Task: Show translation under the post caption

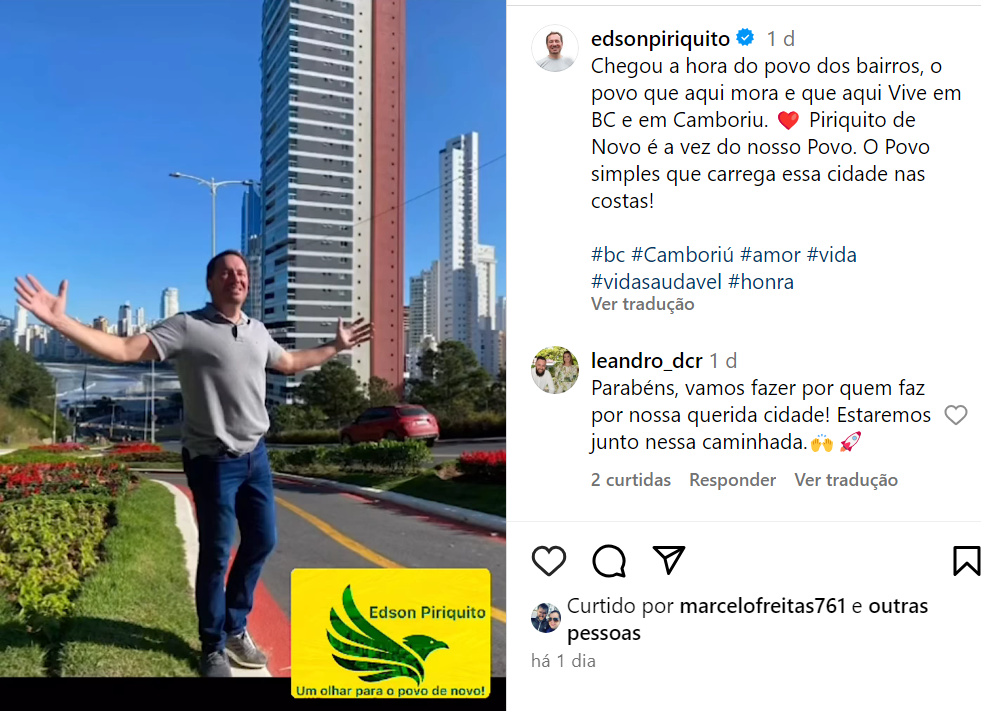Action: 643,304
